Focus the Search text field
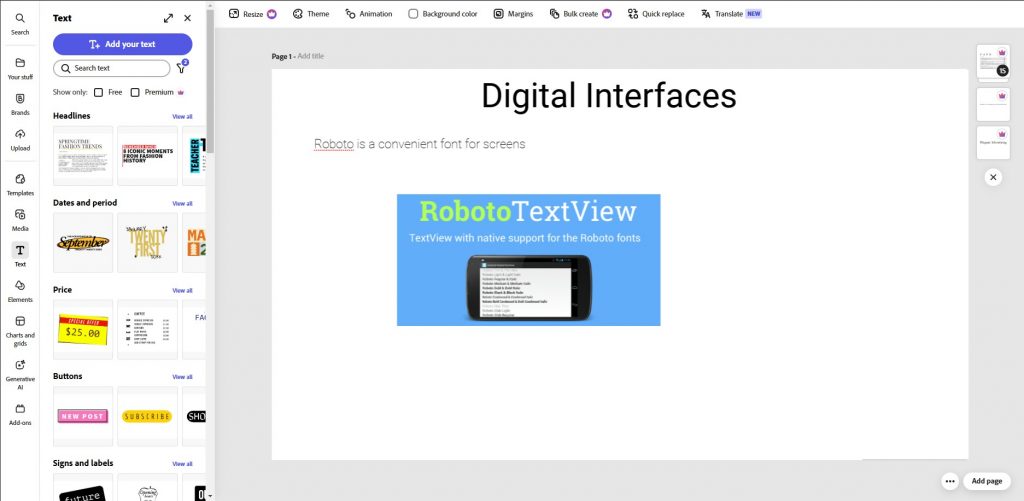 click(x=112, y=68)
